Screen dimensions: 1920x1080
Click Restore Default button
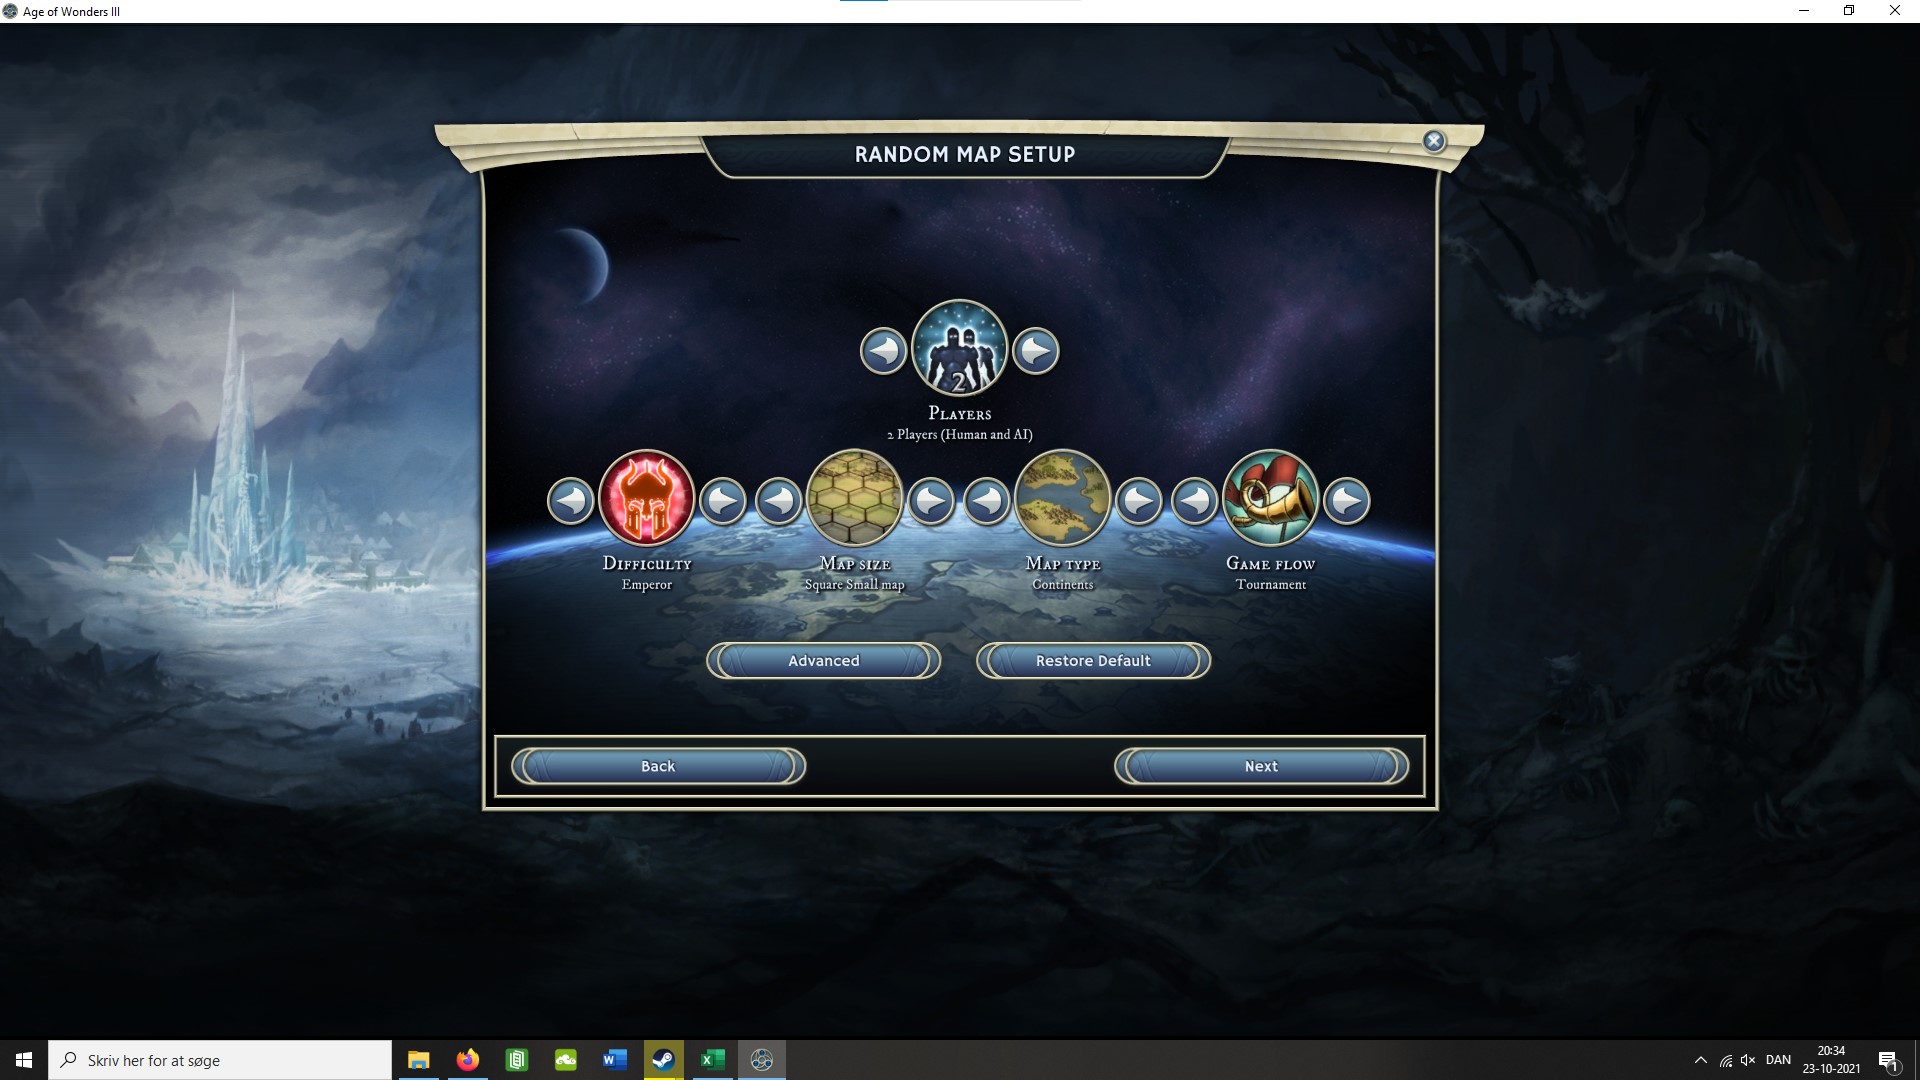click(x=1094, y=661)
